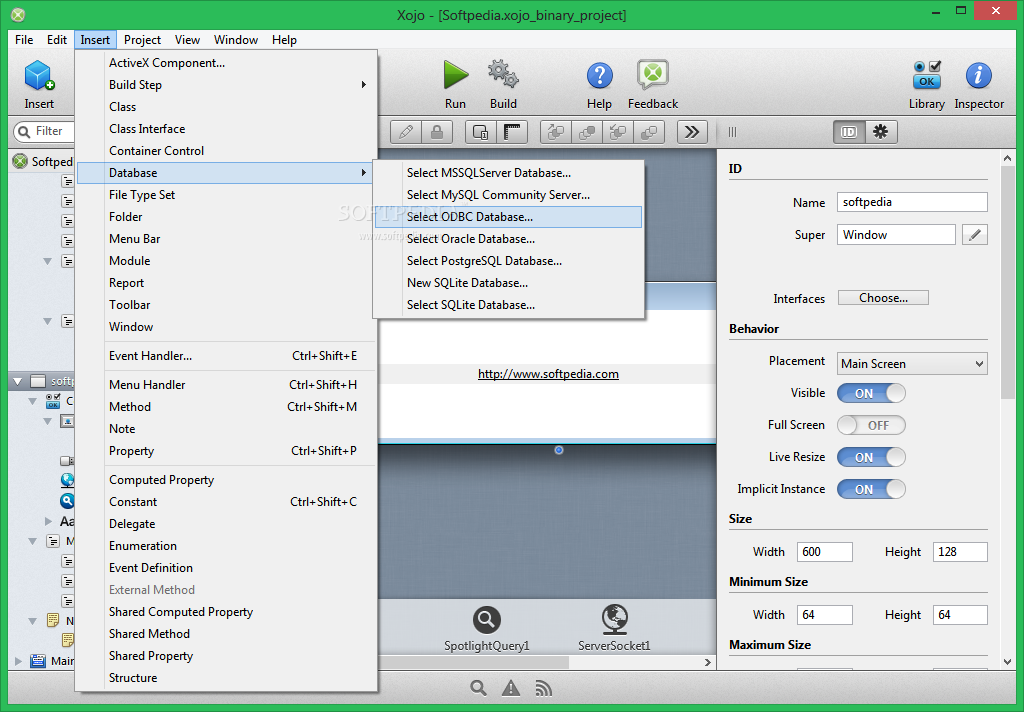Click the Size Height field with 128
Screen dimensions: 1024x712
click(x=960, y=552)
